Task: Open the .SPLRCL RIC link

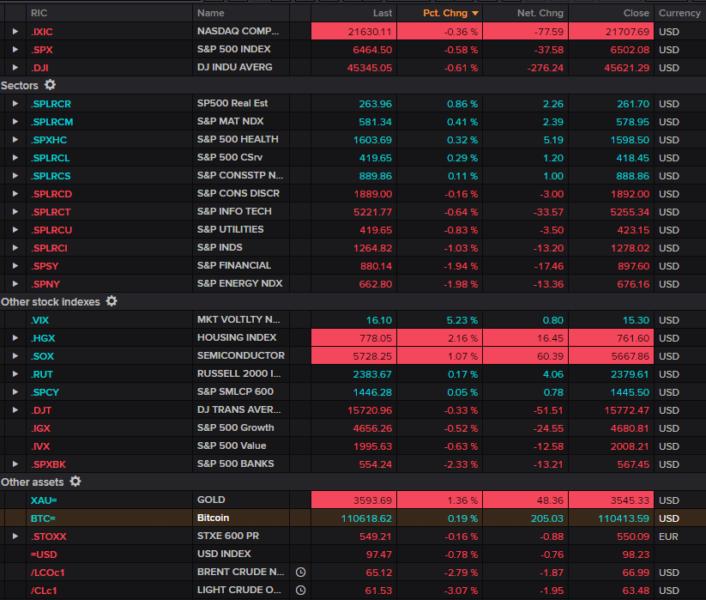Action: (x=50, y=158)
